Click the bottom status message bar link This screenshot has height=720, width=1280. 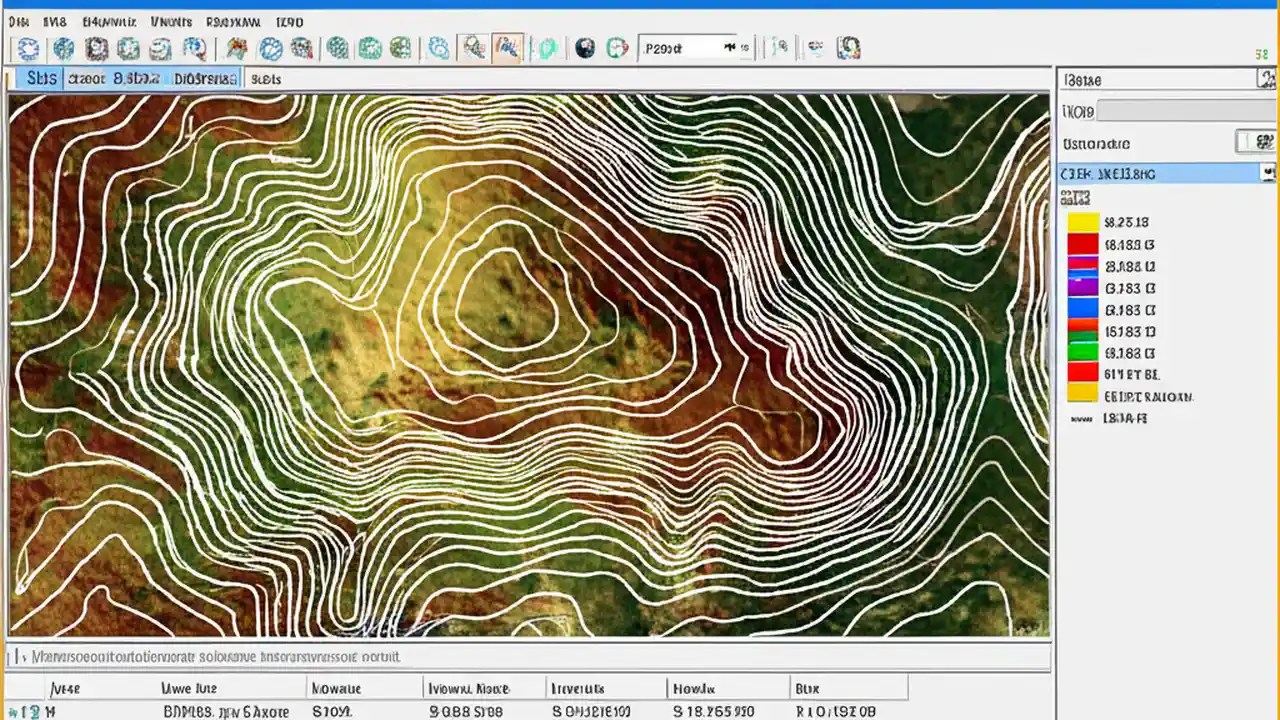tap(225, 657)
